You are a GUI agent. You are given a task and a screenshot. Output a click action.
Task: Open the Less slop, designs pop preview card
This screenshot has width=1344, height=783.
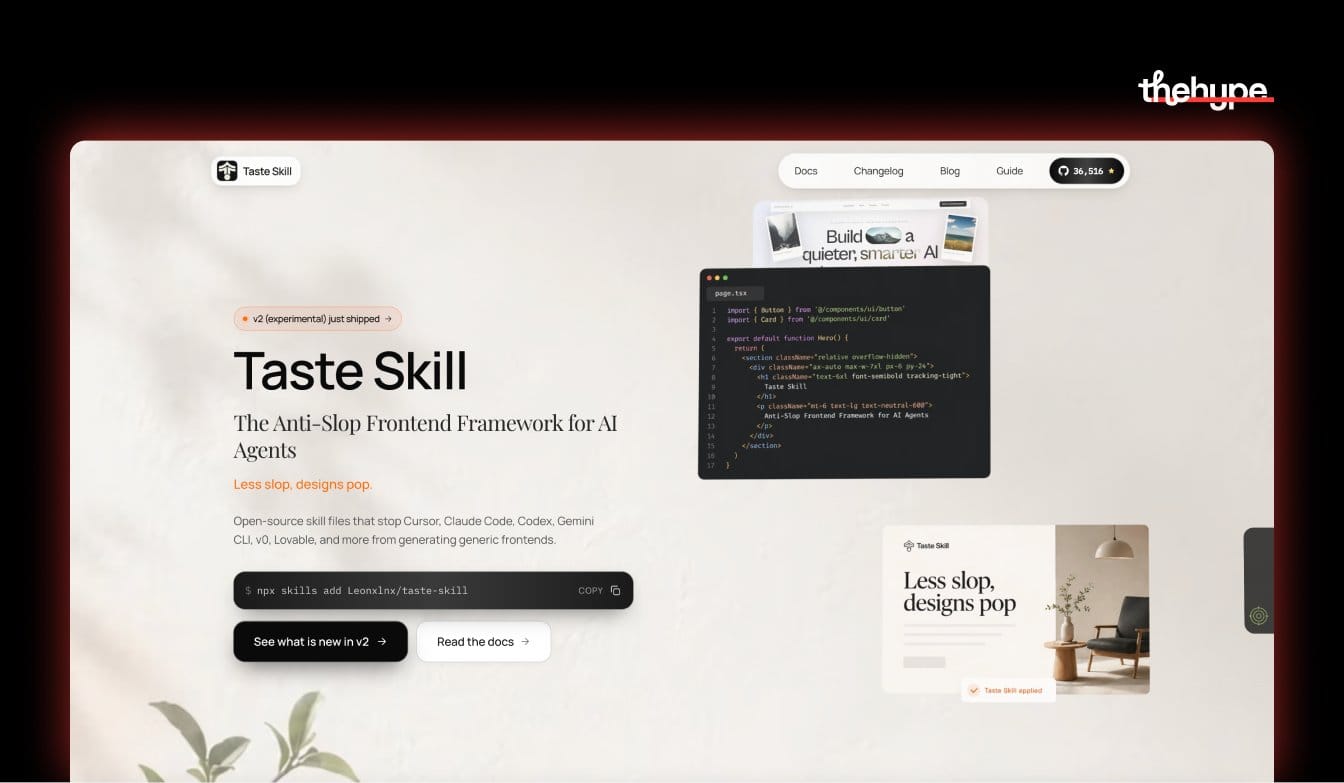pos(1016,609)
